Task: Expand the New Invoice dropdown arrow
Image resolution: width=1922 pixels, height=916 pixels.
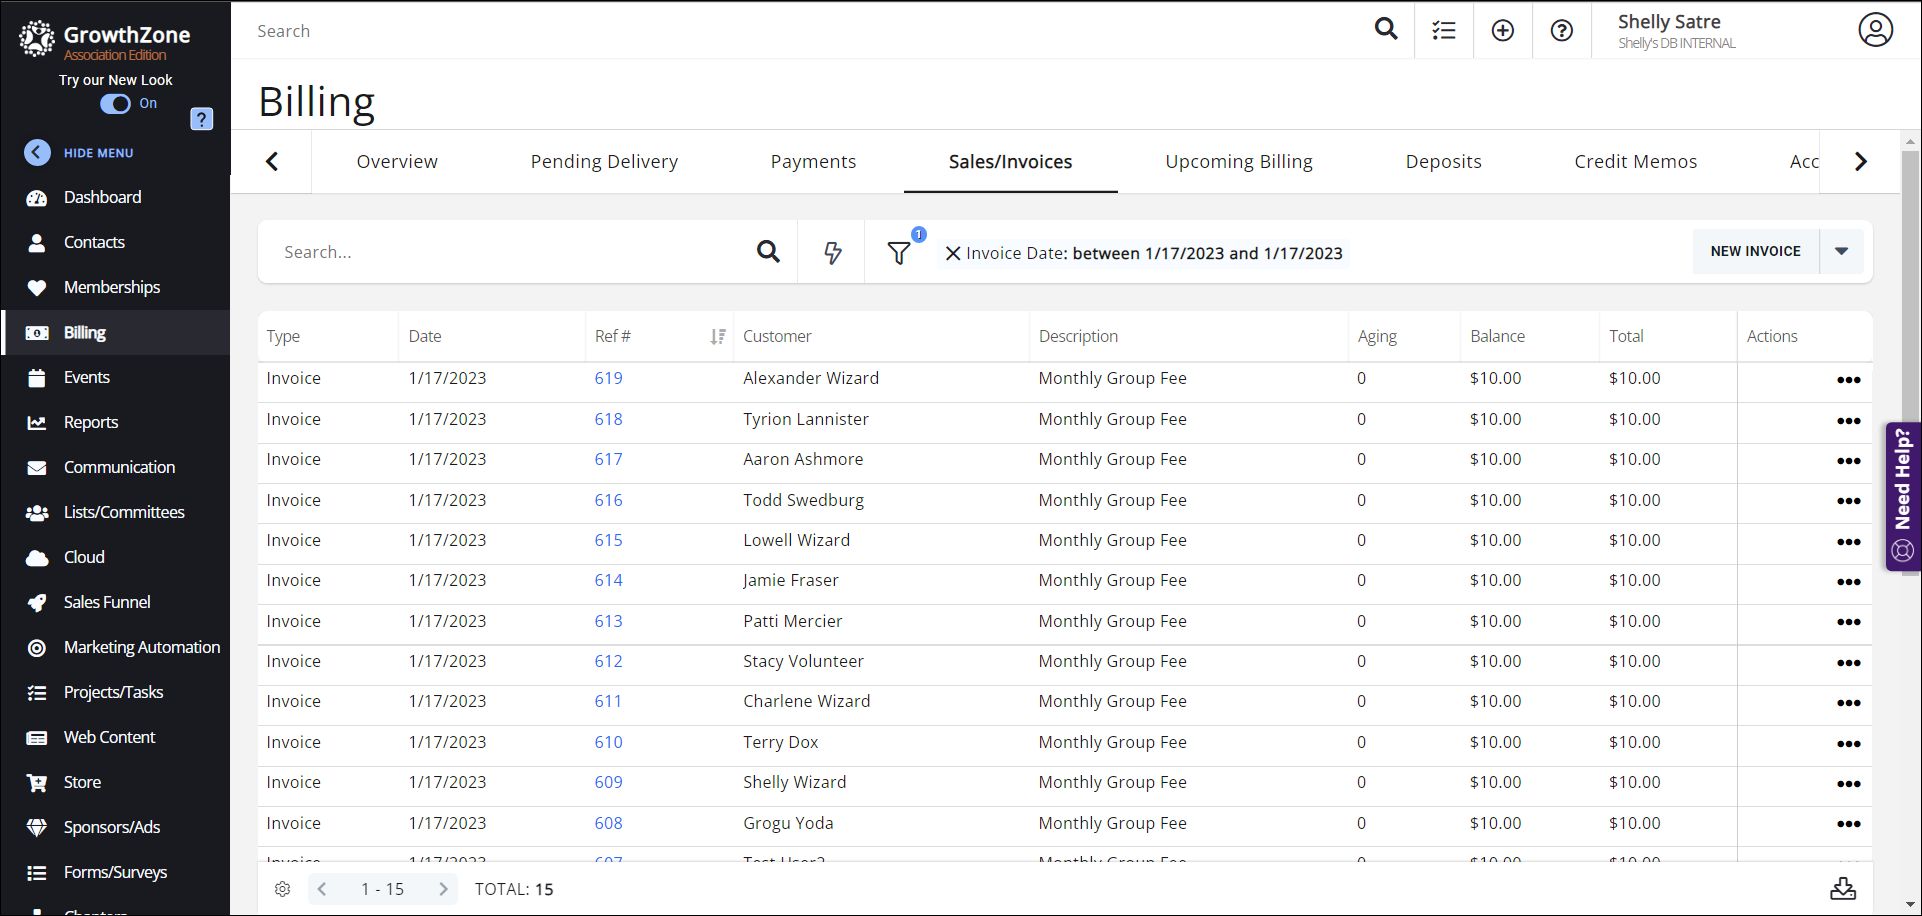Action: (x=1841, y=252)
